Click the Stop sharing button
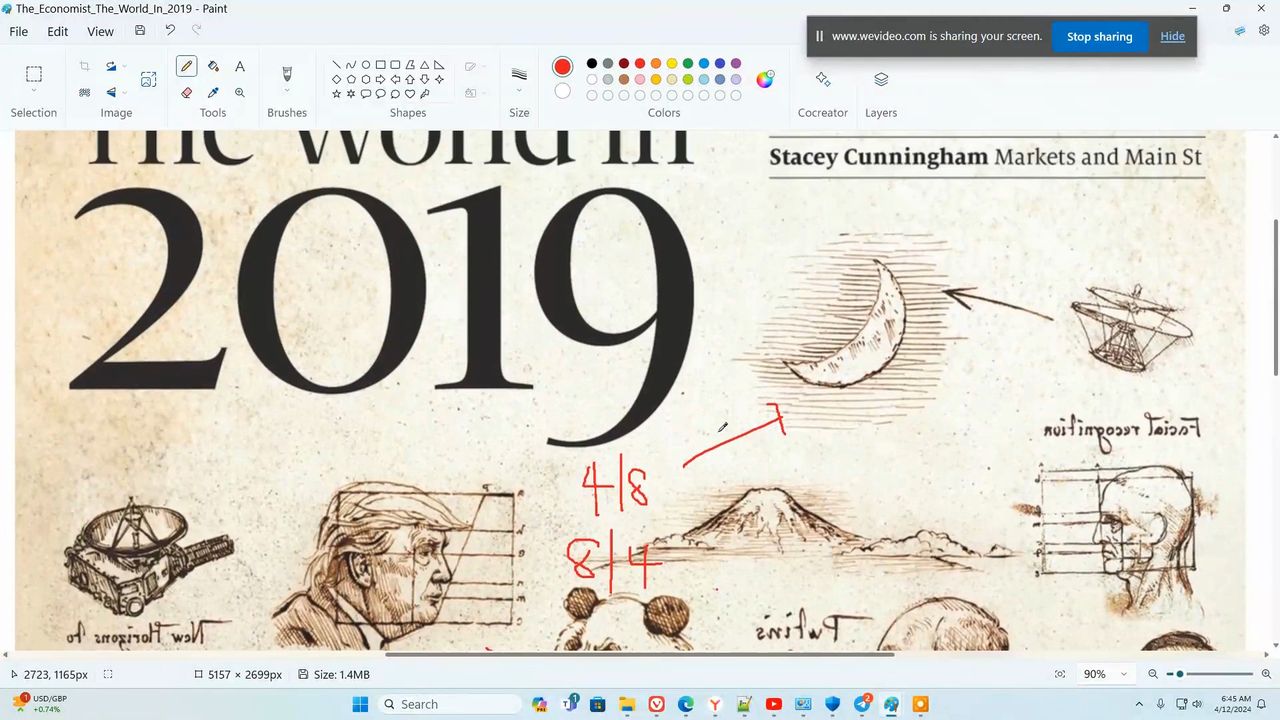Viewport: 1280px width, 720px height. coord(1099,37)
